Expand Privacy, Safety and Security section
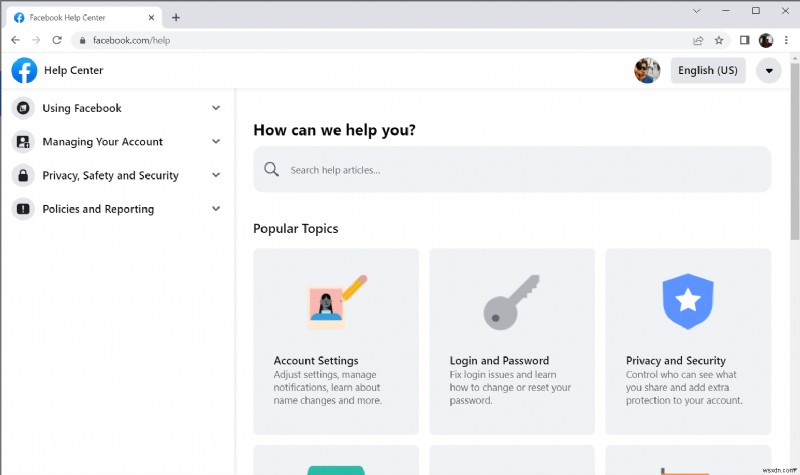The image size is (800, 475). [216, 175]
